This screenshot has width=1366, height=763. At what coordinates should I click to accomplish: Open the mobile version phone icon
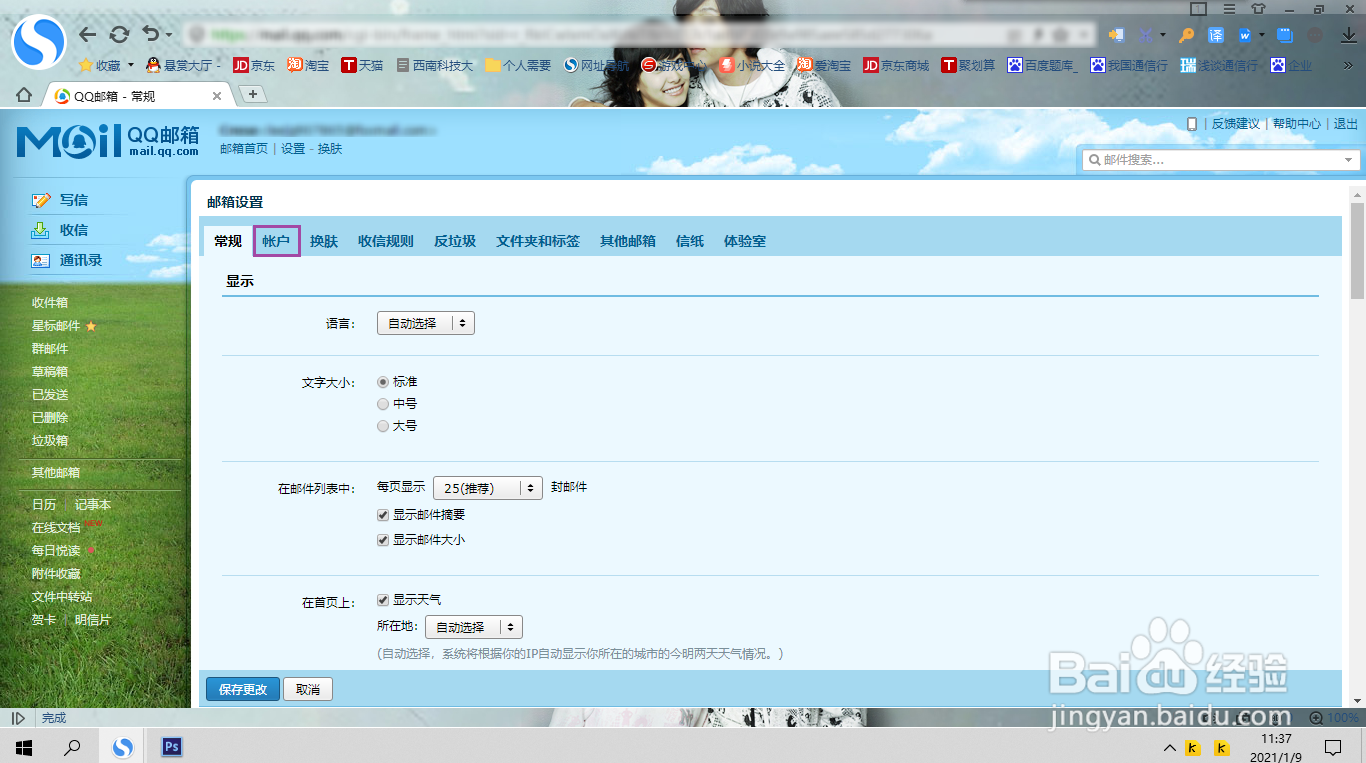1192,124
